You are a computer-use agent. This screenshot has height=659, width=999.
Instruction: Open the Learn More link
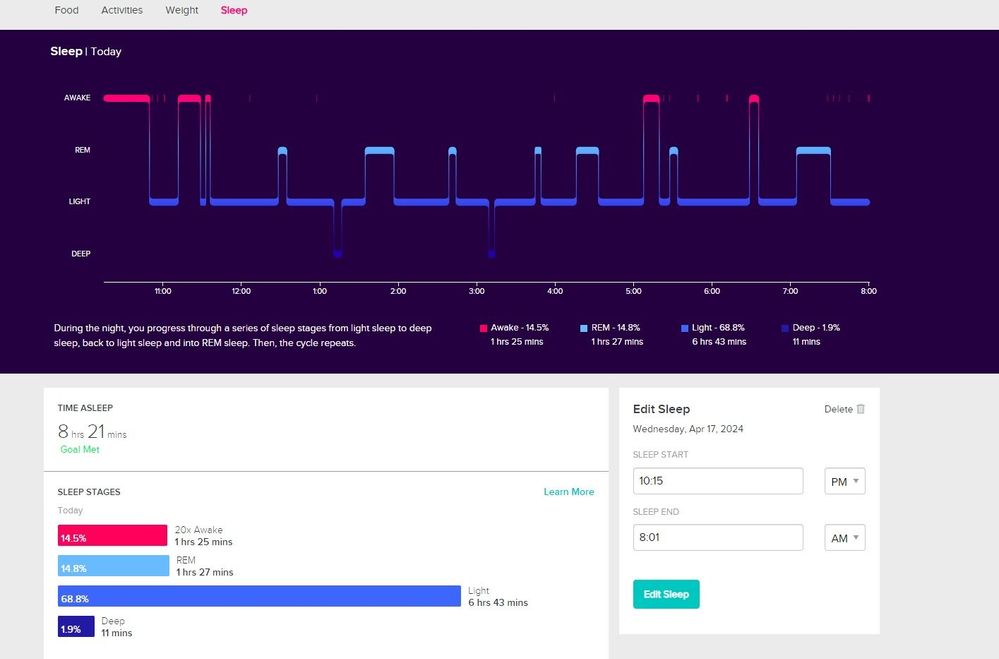coord(569,492)
